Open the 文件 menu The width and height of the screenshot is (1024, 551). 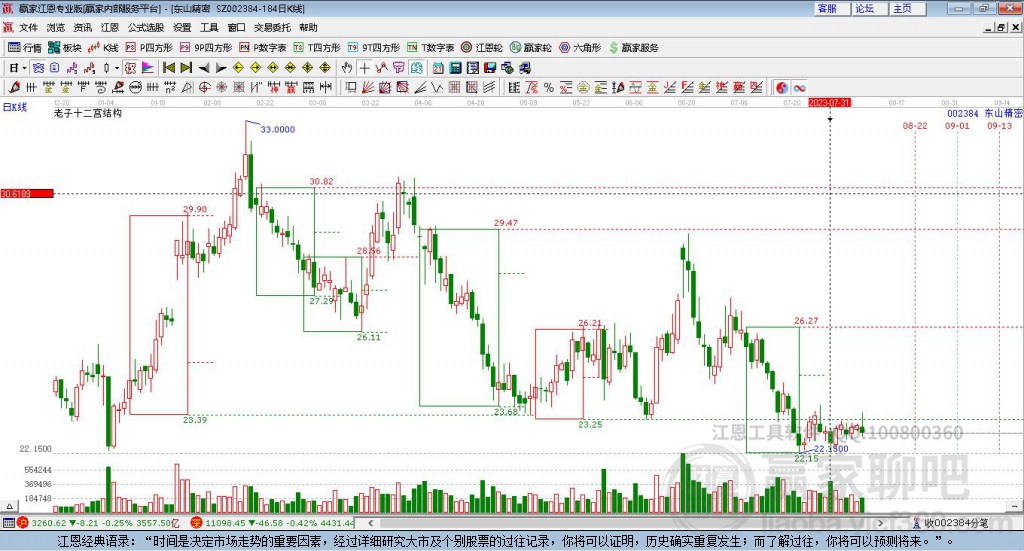(28, 27)
